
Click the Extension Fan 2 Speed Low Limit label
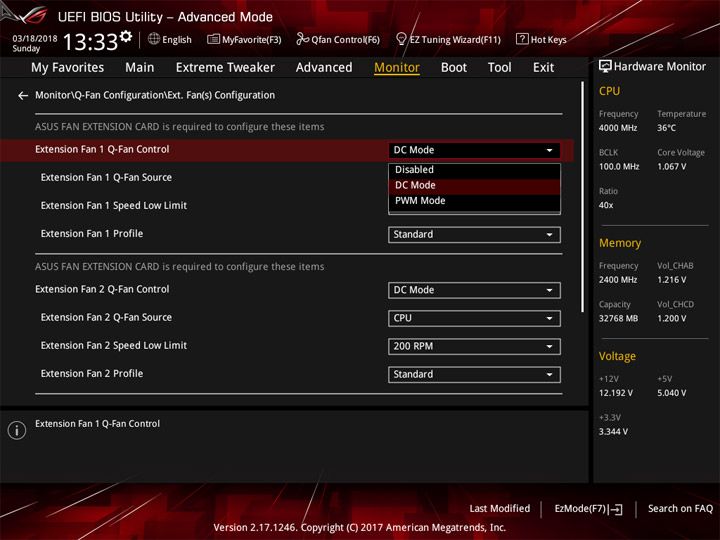click(113, 346)
